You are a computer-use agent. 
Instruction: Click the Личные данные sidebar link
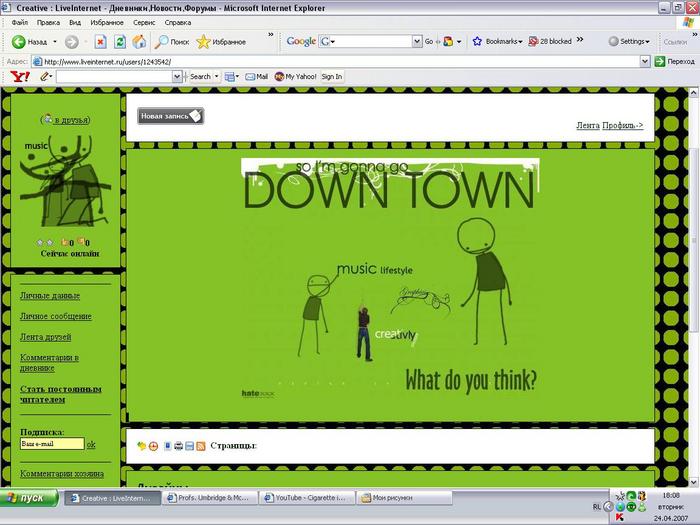click(50, 296)
